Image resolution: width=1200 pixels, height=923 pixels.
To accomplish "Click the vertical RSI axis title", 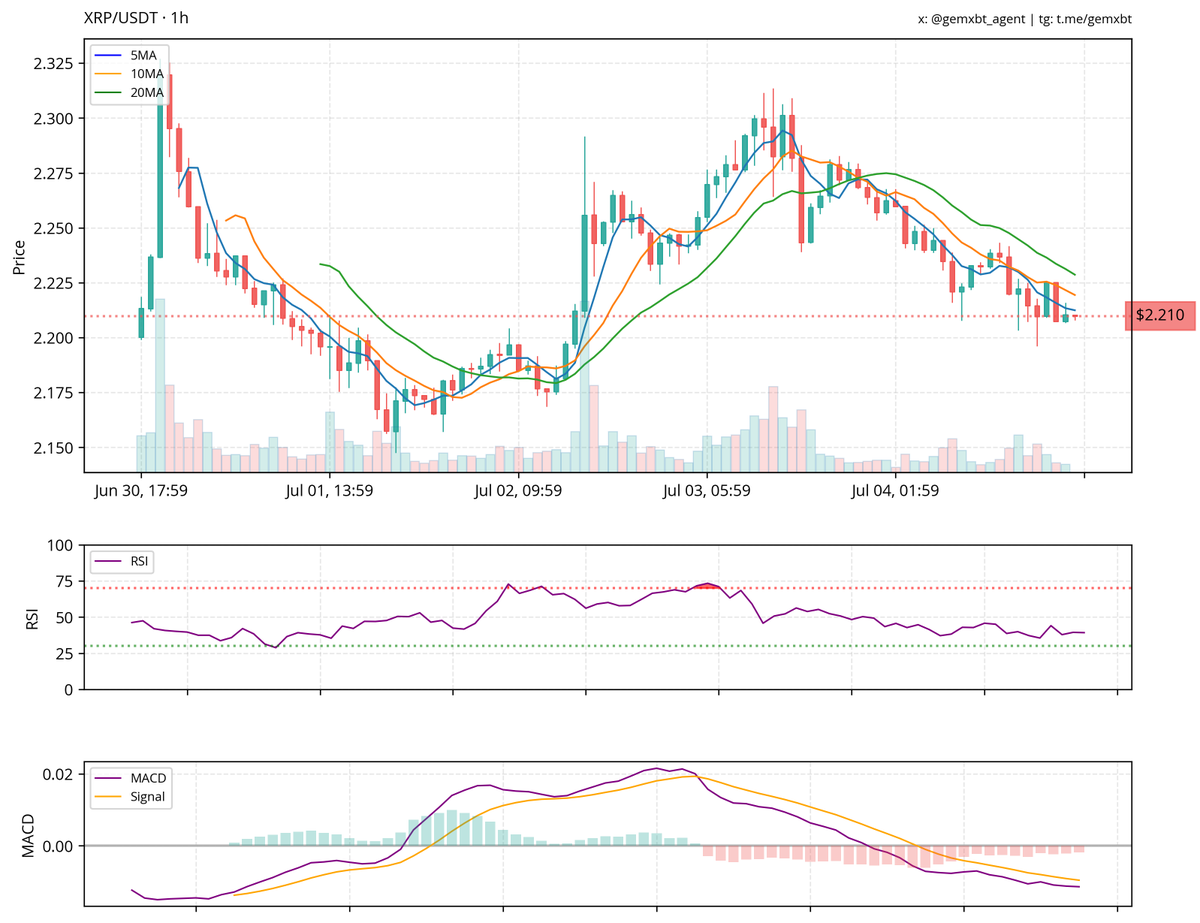I will pos(31,618).
